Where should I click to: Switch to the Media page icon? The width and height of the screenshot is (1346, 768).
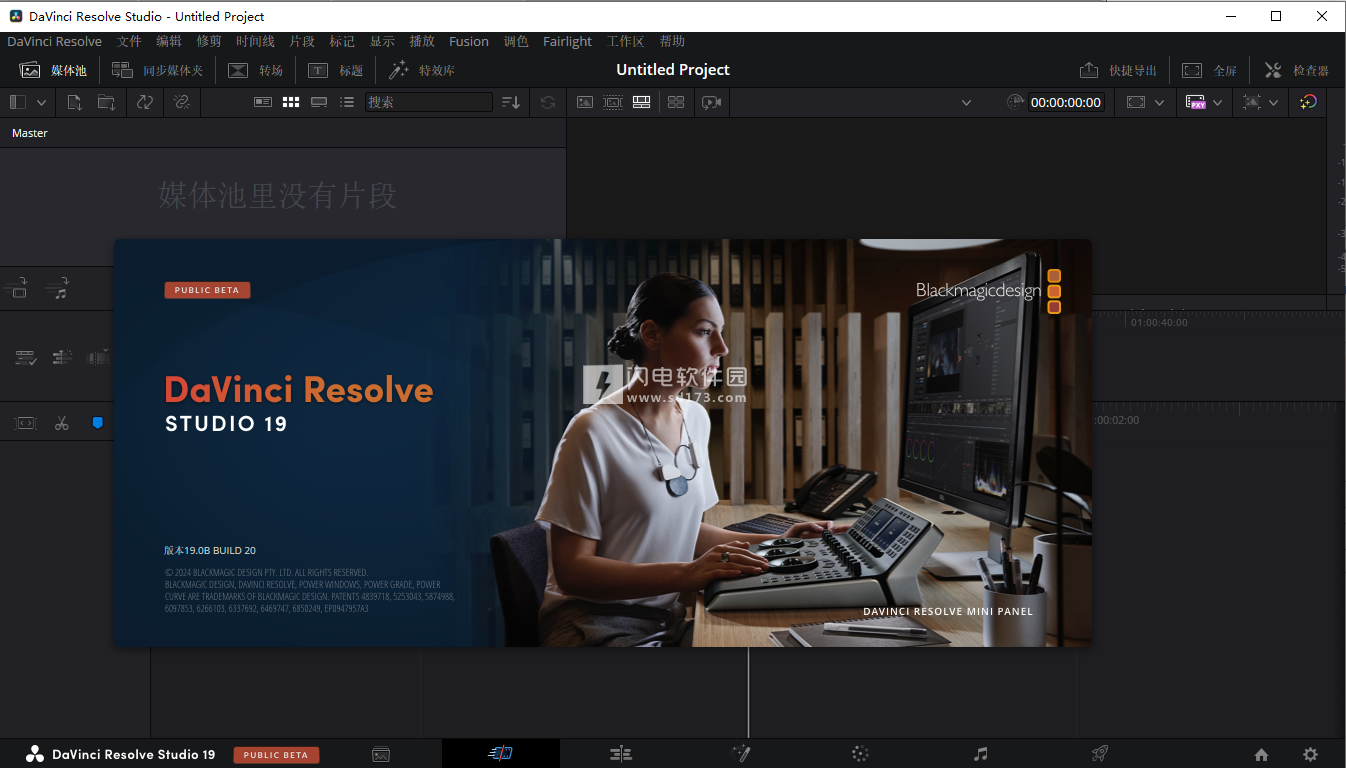point(381,754)
